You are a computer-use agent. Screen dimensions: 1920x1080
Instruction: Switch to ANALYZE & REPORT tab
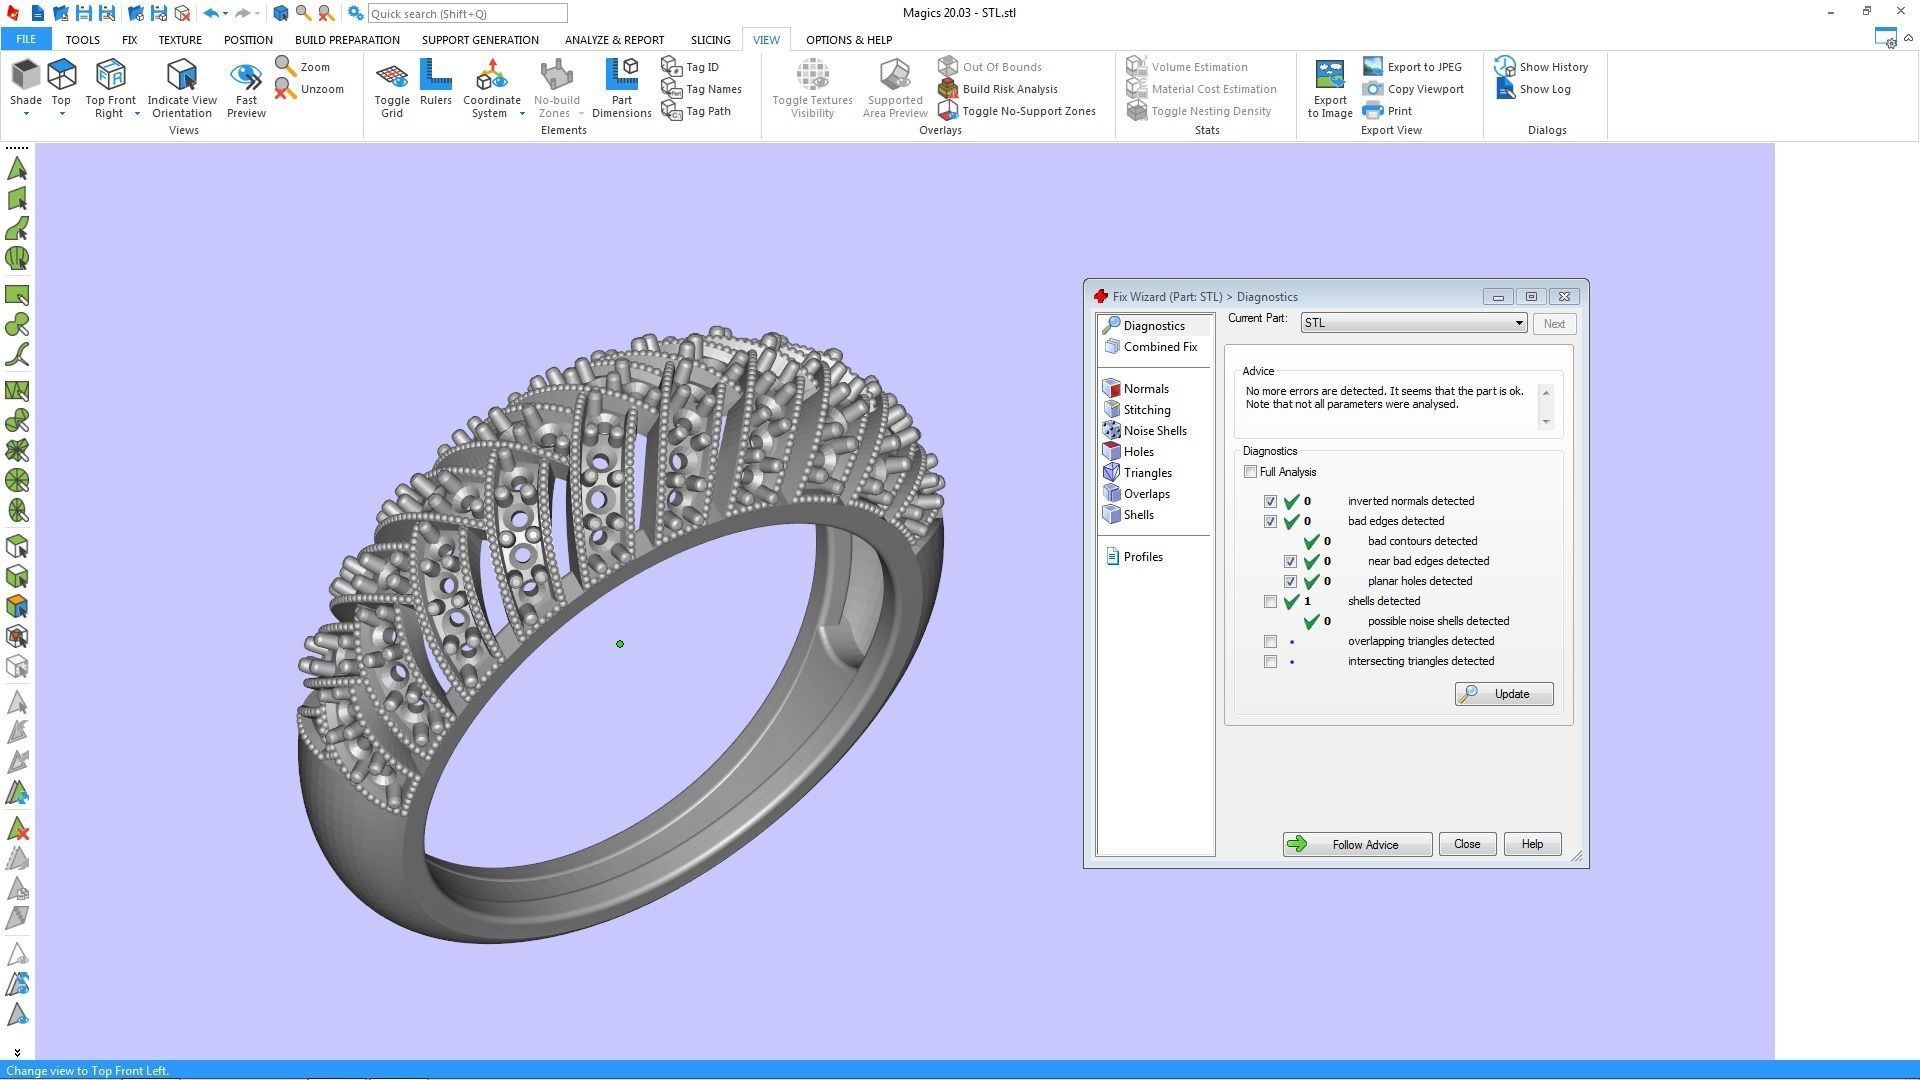[x=614, y=40]
